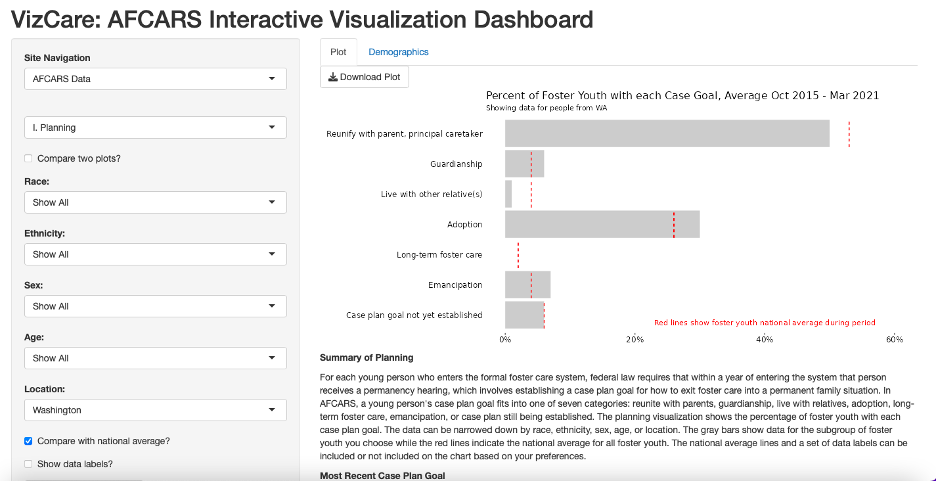Screen dimensions: 936x482
Task: Click the VizCare dashboard title
Action: (x=303, y=20)
